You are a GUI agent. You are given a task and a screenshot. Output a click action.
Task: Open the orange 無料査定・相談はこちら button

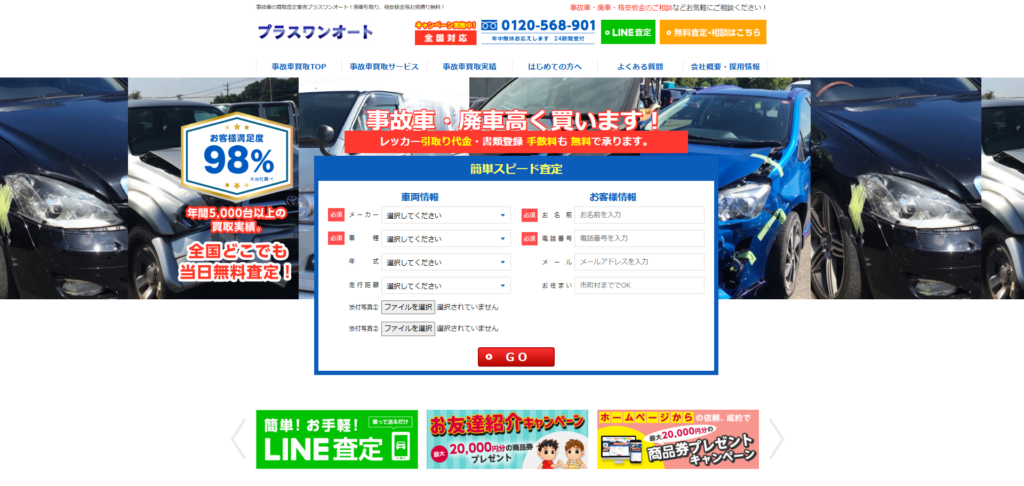coord(713,33)
